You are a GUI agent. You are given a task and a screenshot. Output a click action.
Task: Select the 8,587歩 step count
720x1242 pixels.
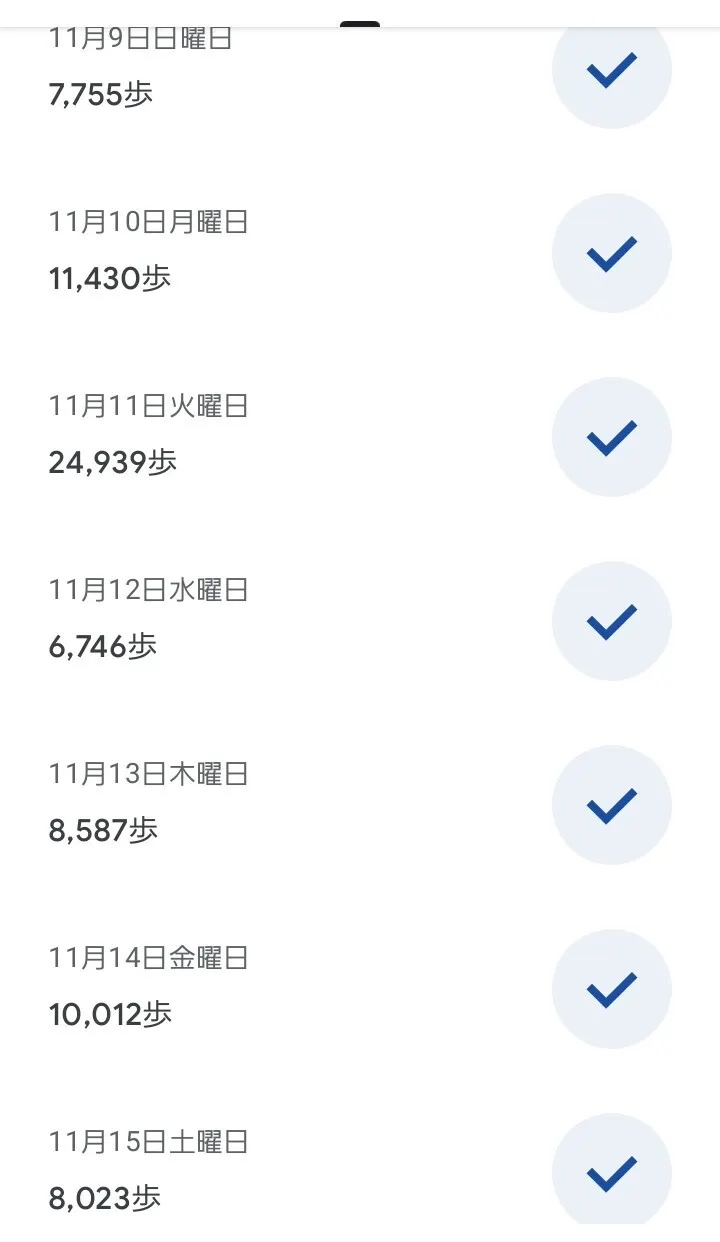tap(103, 830)
